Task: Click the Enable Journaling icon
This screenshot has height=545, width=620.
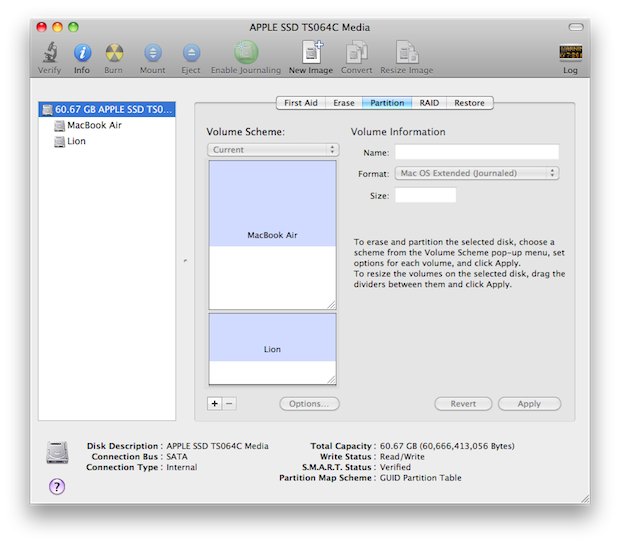Action: click(246, 52)
